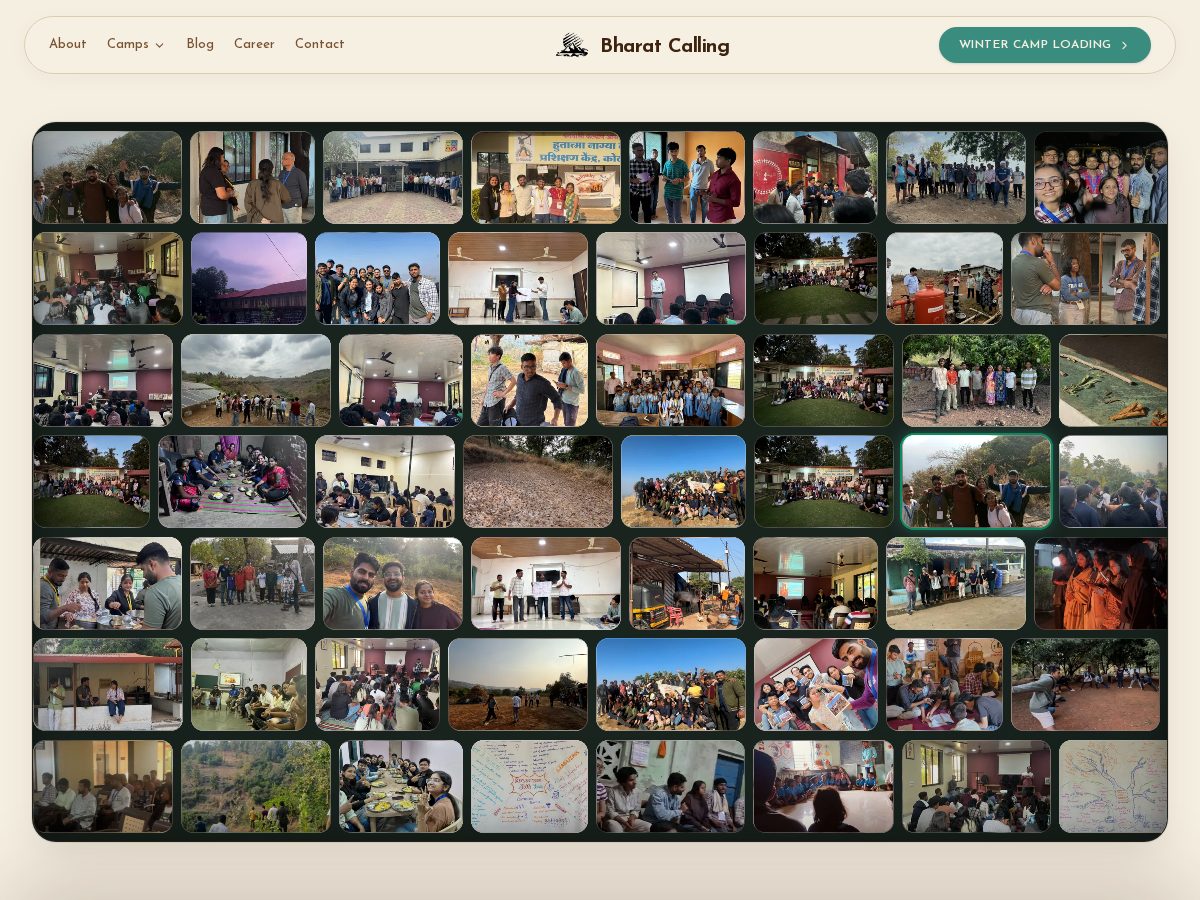Open the Camps menu item
This screenshot has height=900, width=1200.
(136, 44)
